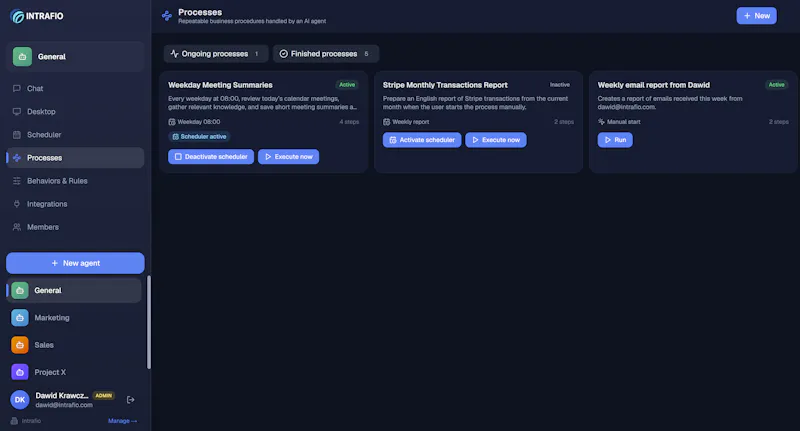The width and height of the screenshot is (800, 431).
Task: Click the blue Marketing agent icon
Action: (x=20, y=318)
